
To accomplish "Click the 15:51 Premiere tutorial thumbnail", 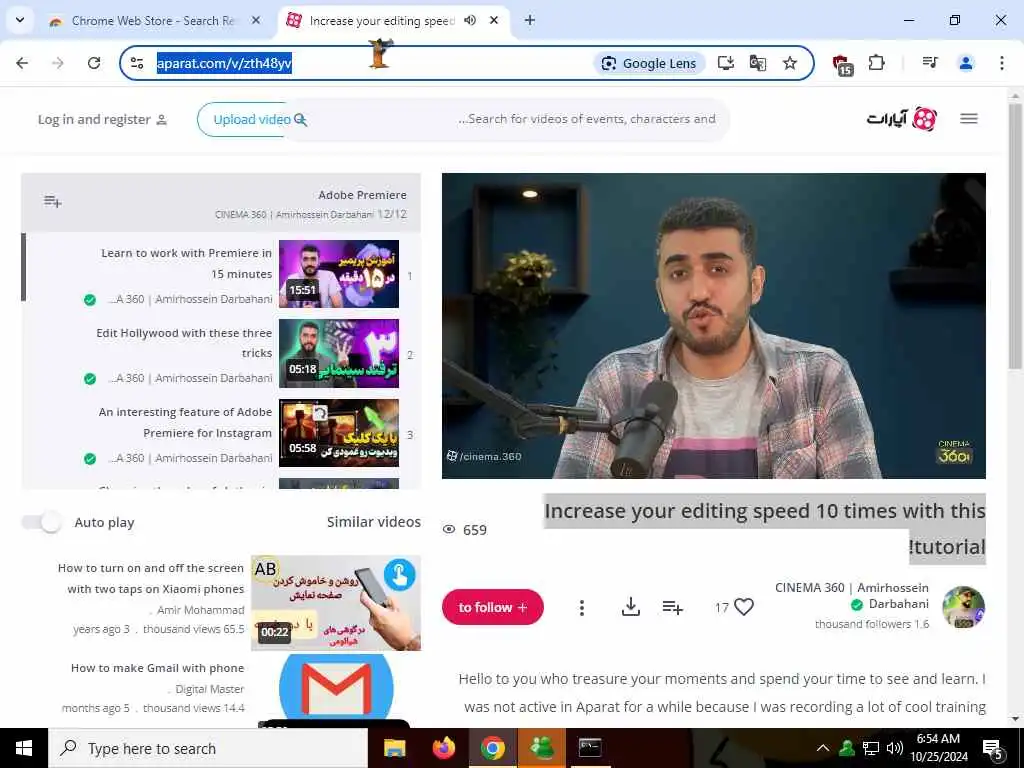I will tap(339, 274).
